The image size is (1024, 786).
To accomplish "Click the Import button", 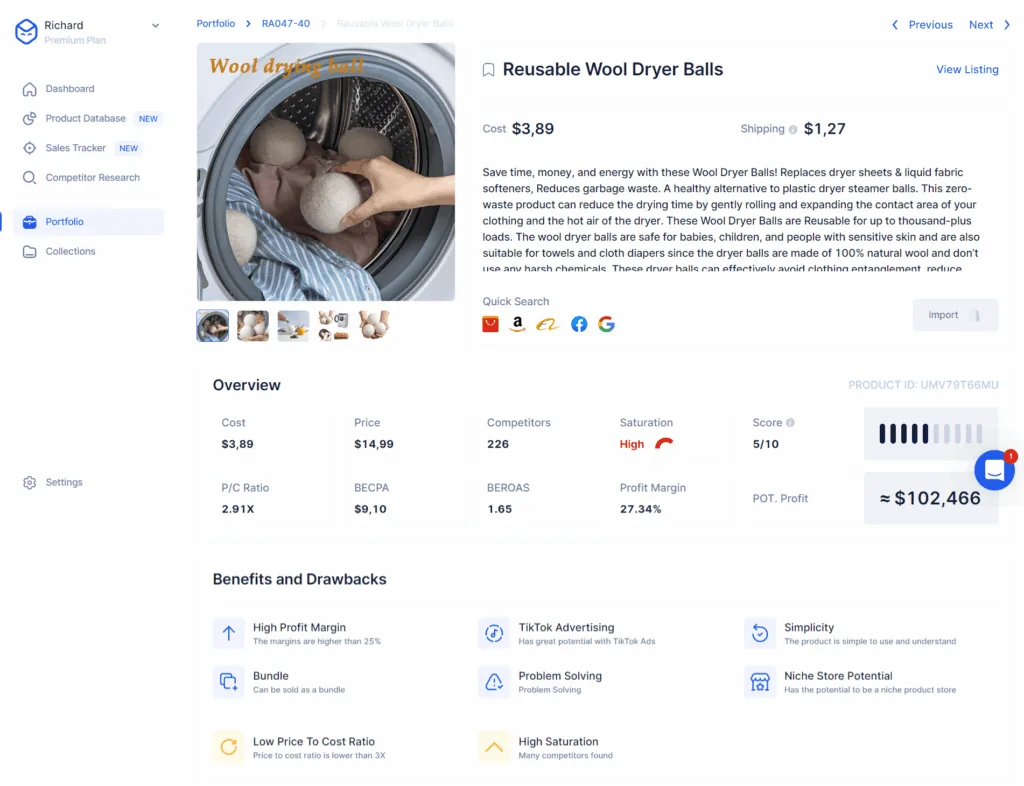I will click(x=954, y=314).
